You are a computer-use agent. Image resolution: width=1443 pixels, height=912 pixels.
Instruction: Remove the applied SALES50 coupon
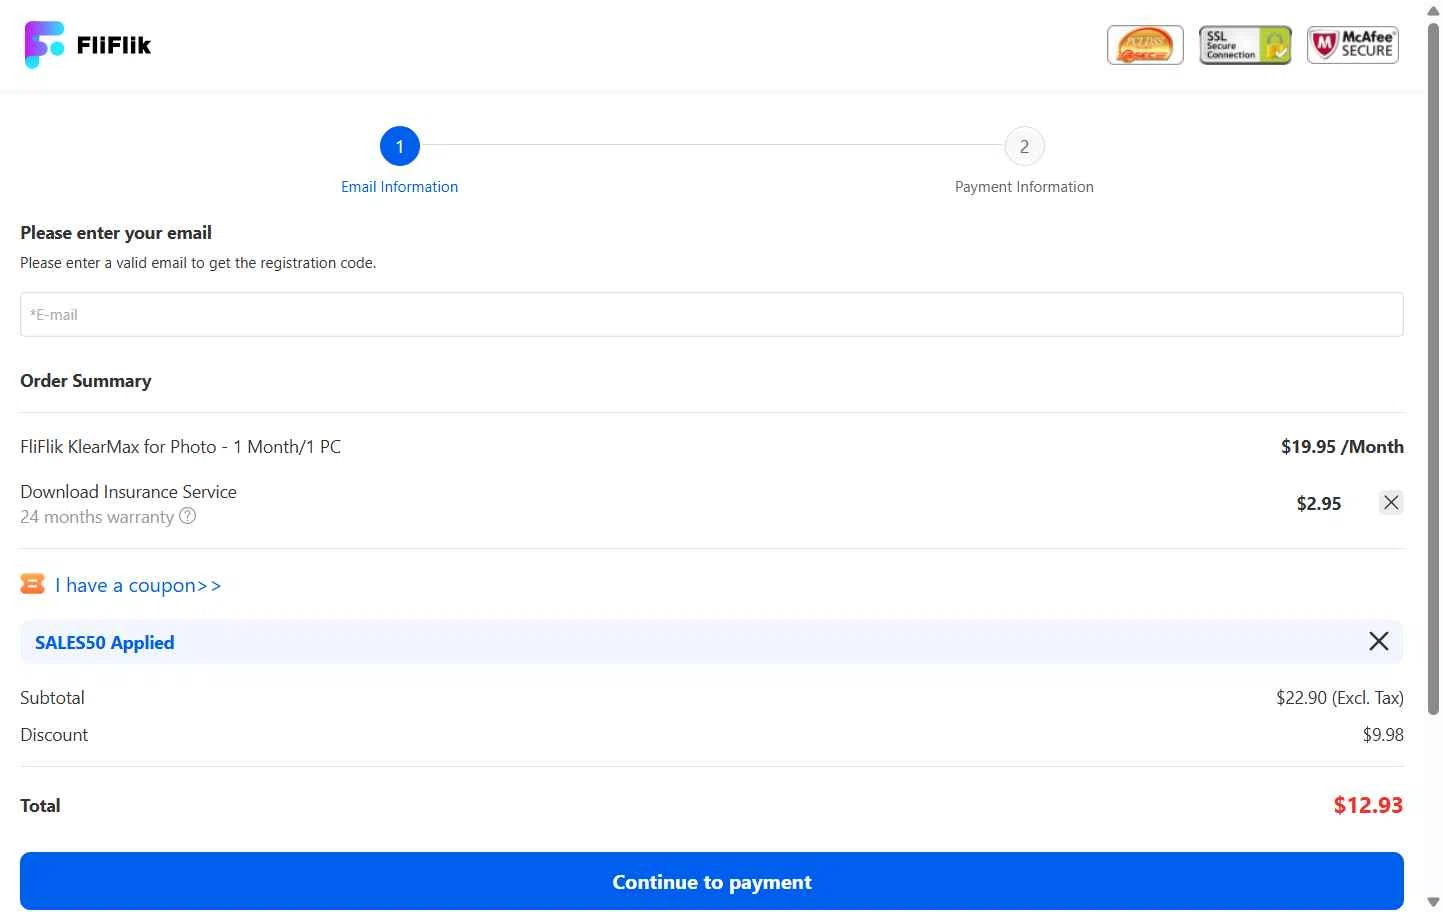tap(1379, 641)
